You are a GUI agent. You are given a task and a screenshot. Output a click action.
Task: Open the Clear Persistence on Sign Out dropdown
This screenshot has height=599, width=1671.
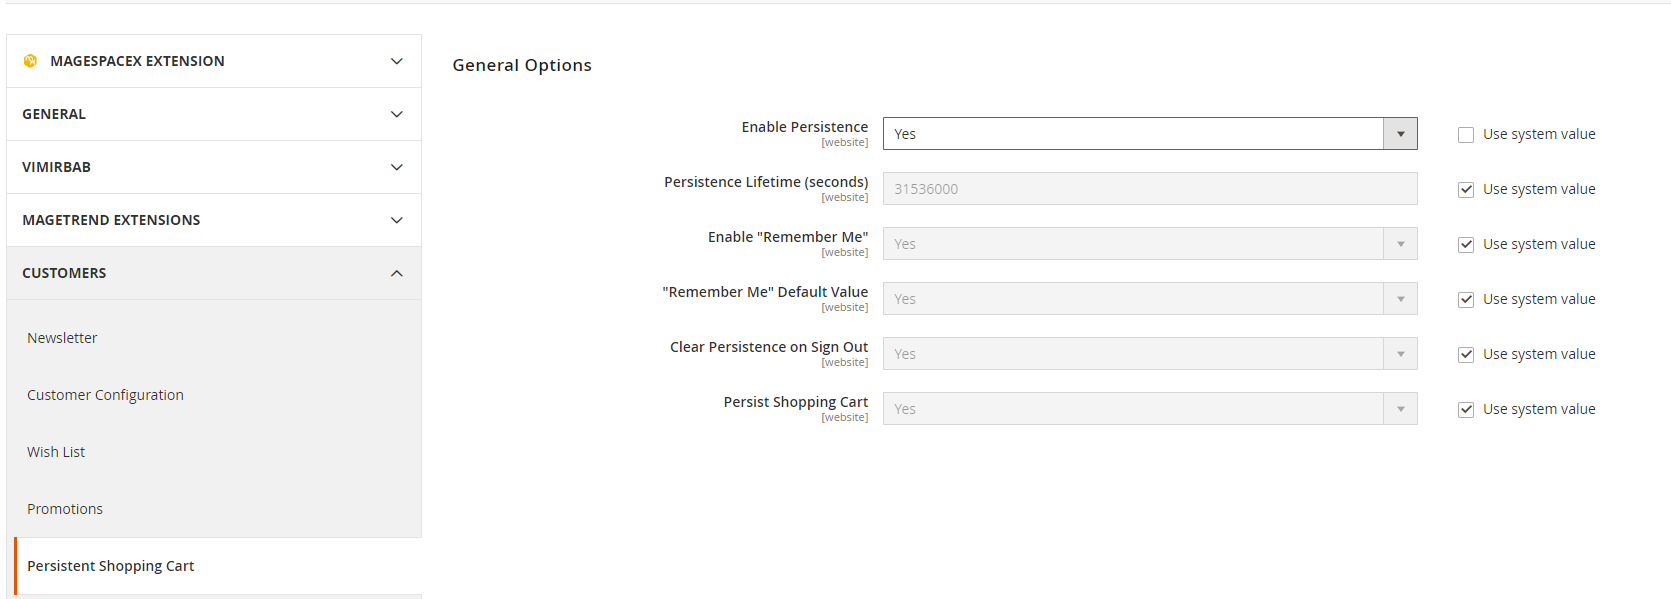1400,353
